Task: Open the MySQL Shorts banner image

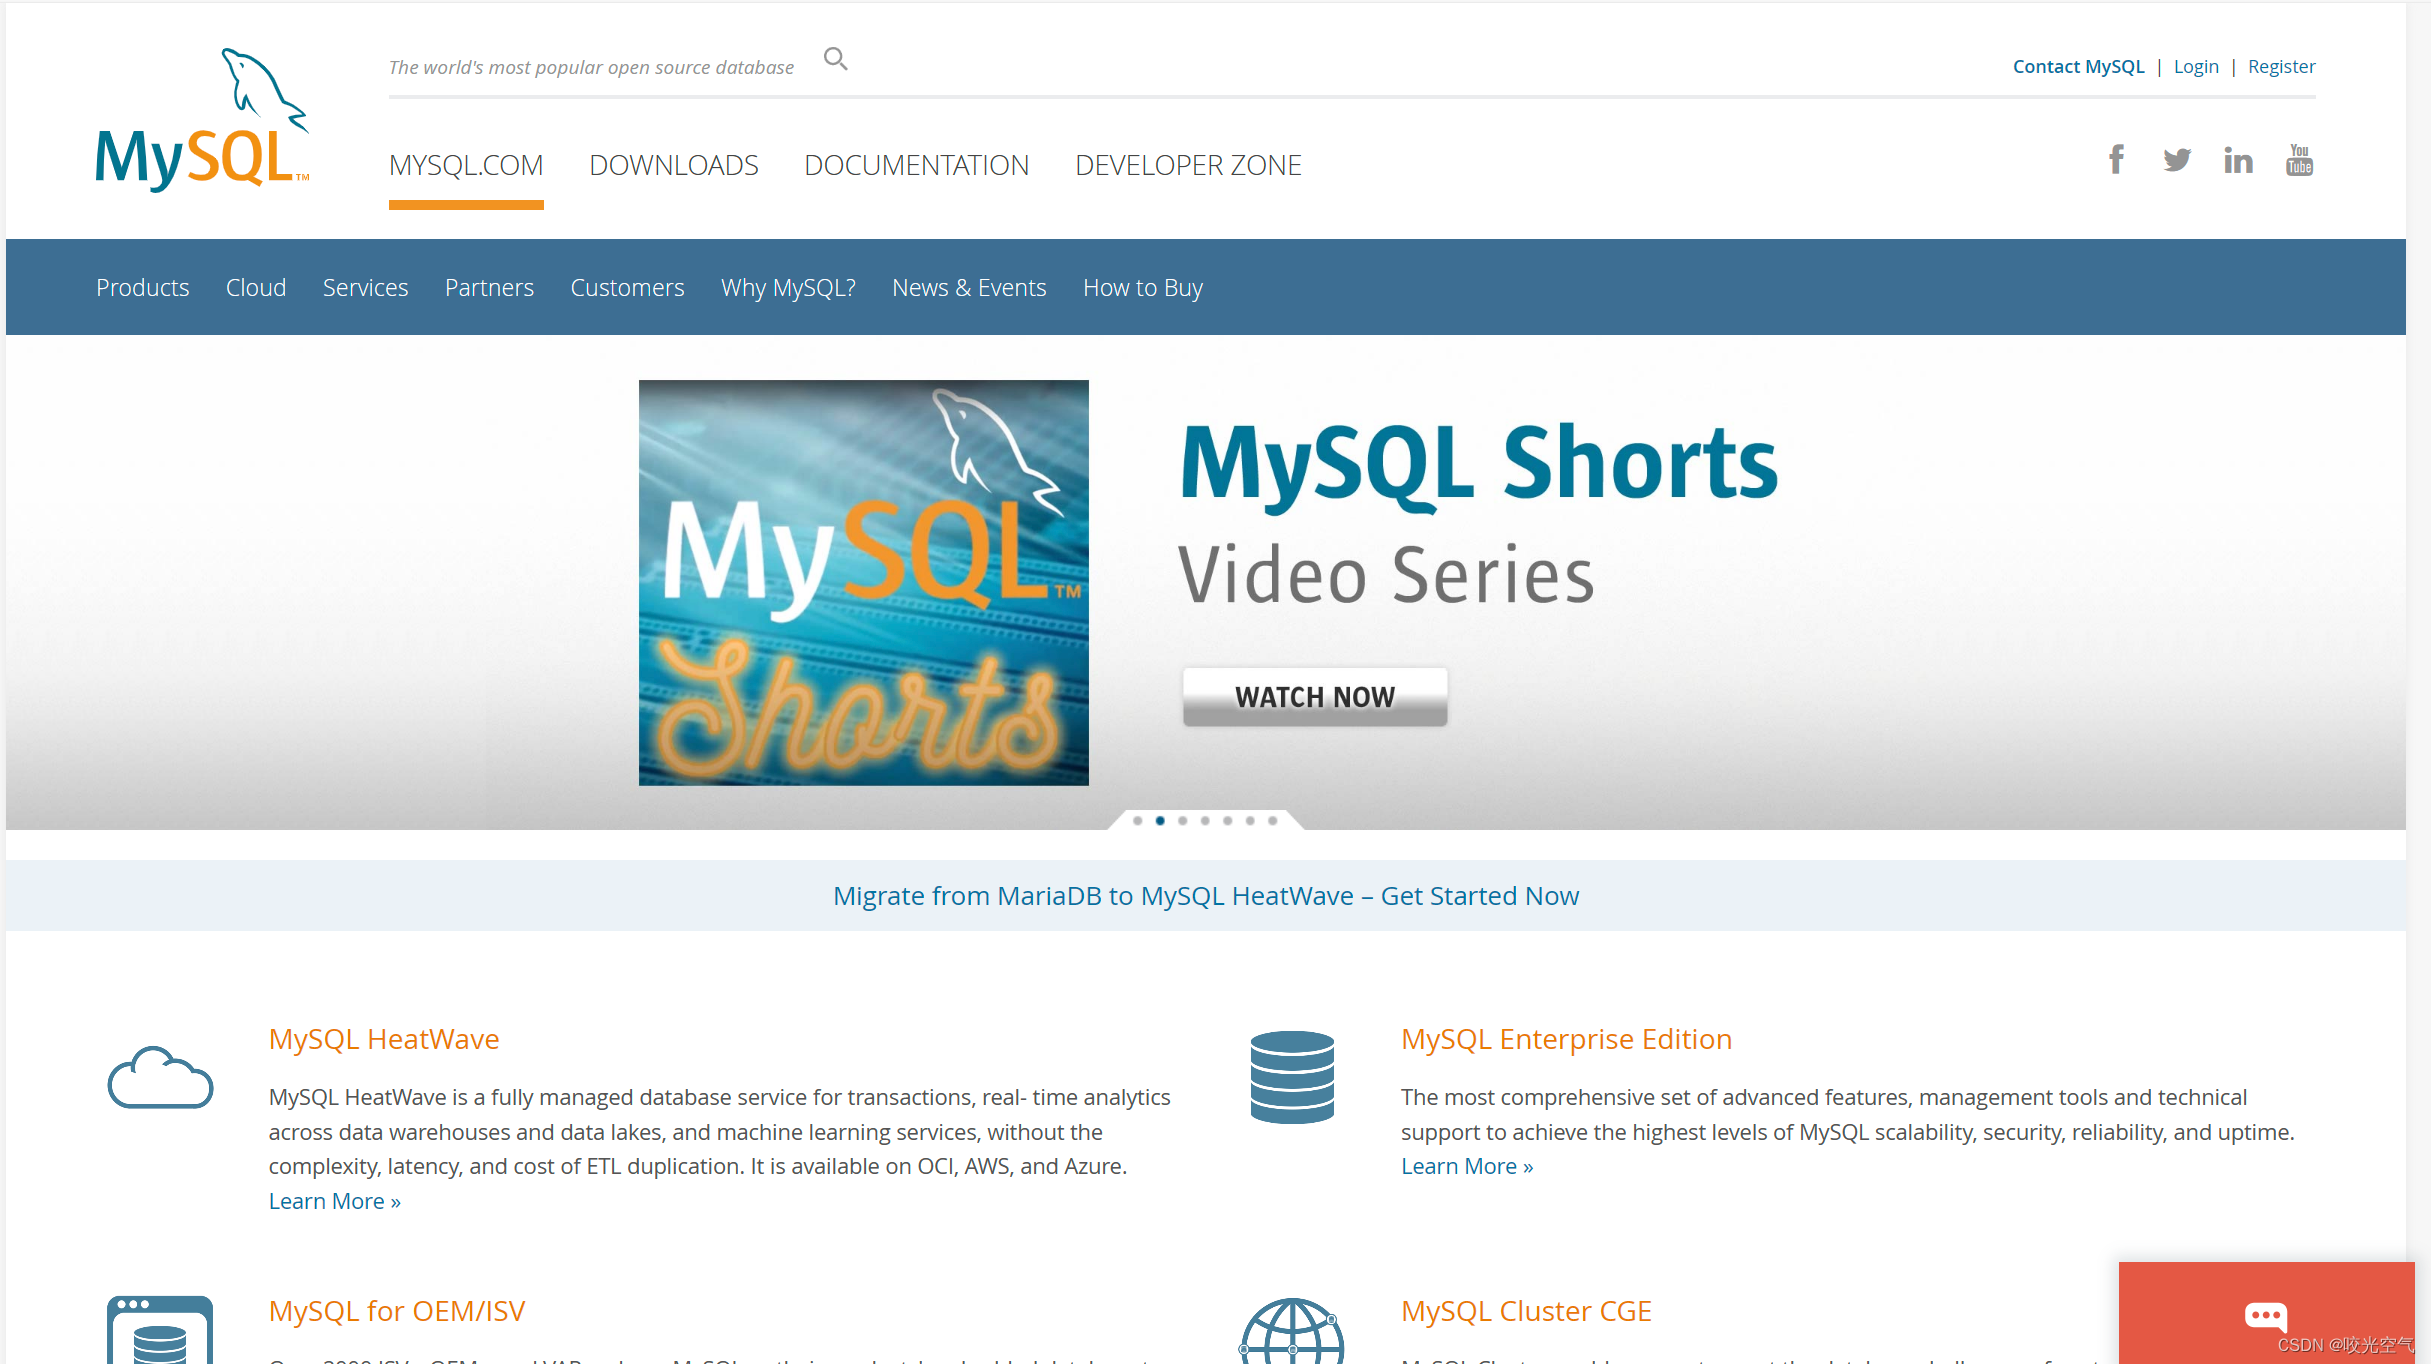Action: click(x=864, y=582)
